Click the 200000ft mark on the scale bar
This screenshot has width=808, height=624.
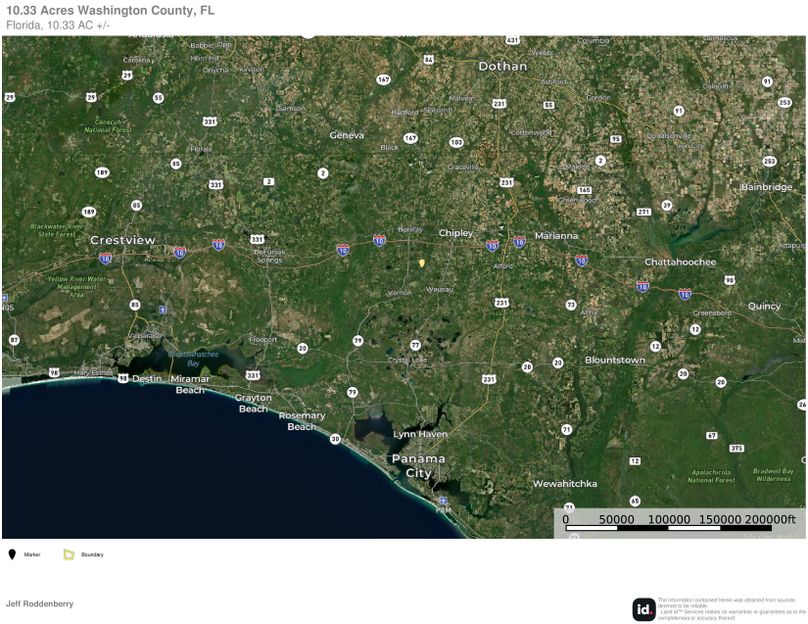click(769, 518)
